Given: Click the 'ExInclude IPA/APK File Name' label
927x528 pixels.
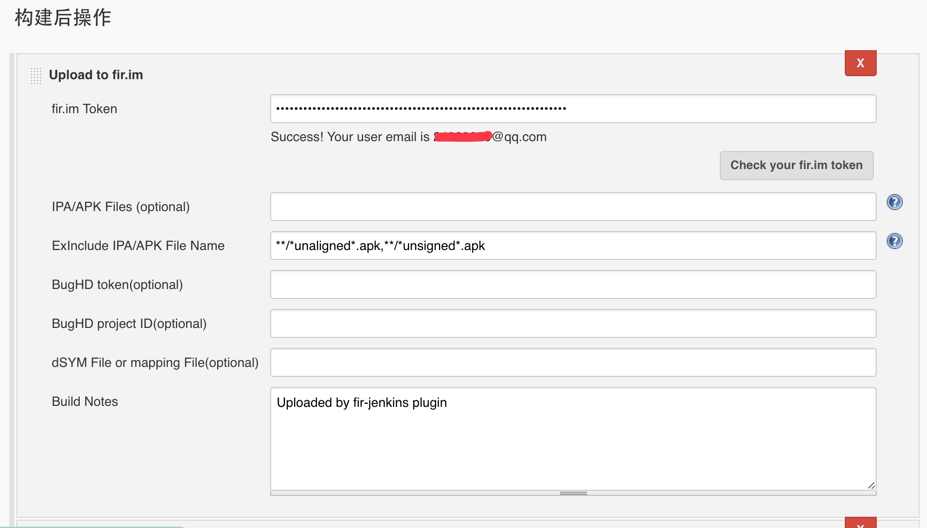Looking at the screenshot, I should [138, 246].
